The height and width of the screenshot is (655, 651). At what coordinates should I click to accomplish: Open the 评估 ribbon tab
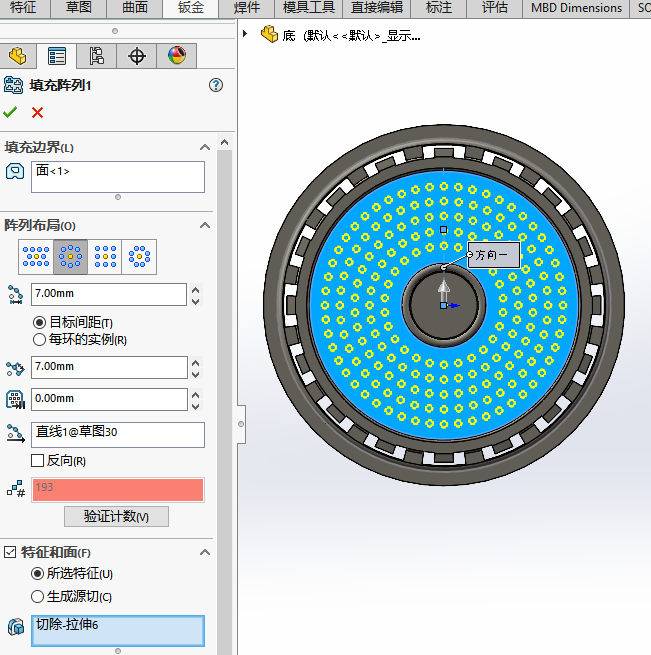pos(495,8)
